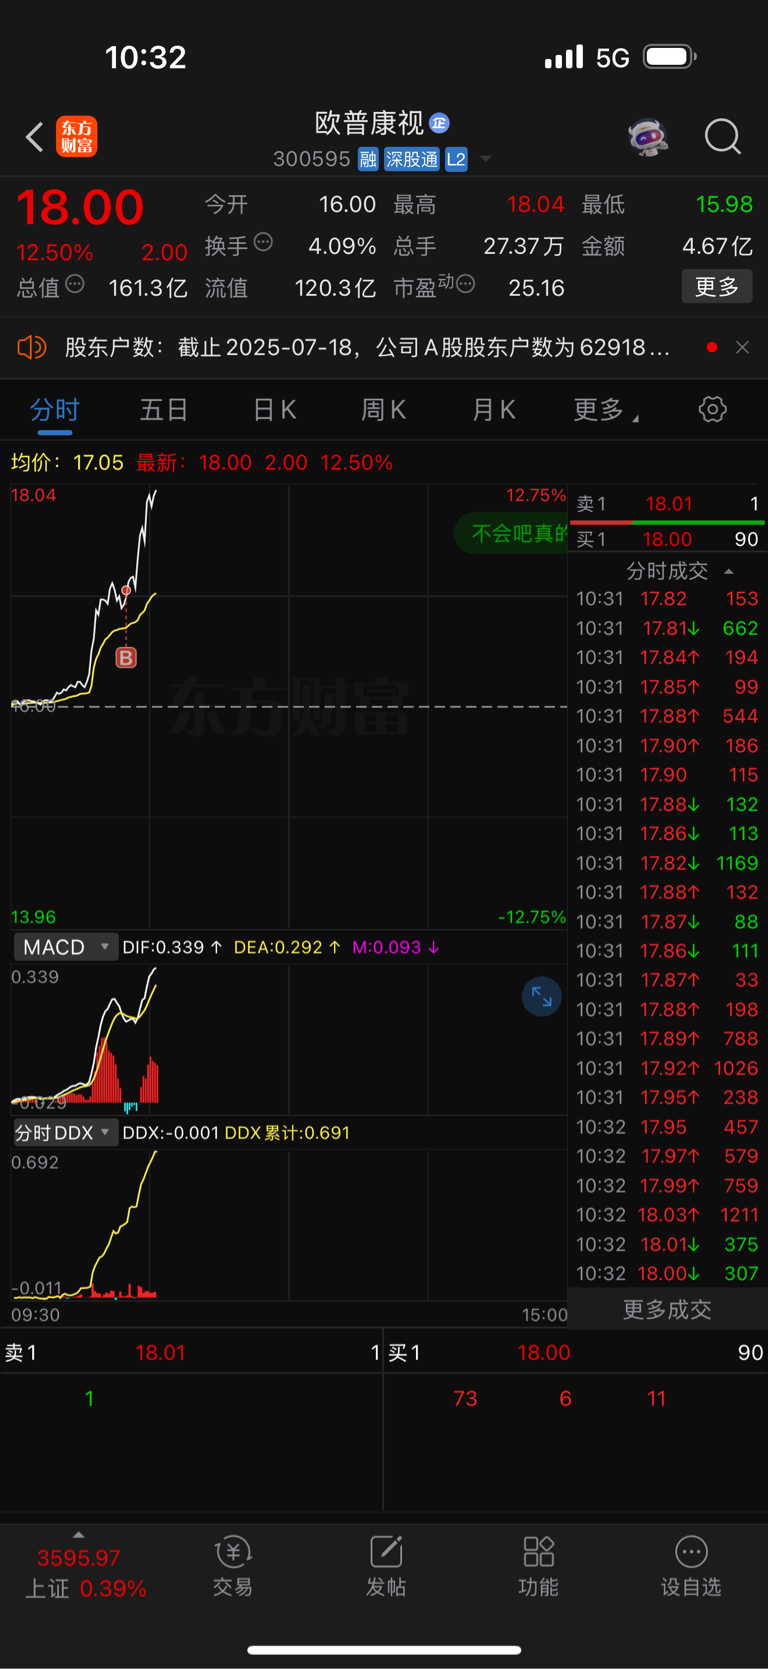
Task: Tap 买1 18.00 order row in side panel
Action: coord(668,539)
